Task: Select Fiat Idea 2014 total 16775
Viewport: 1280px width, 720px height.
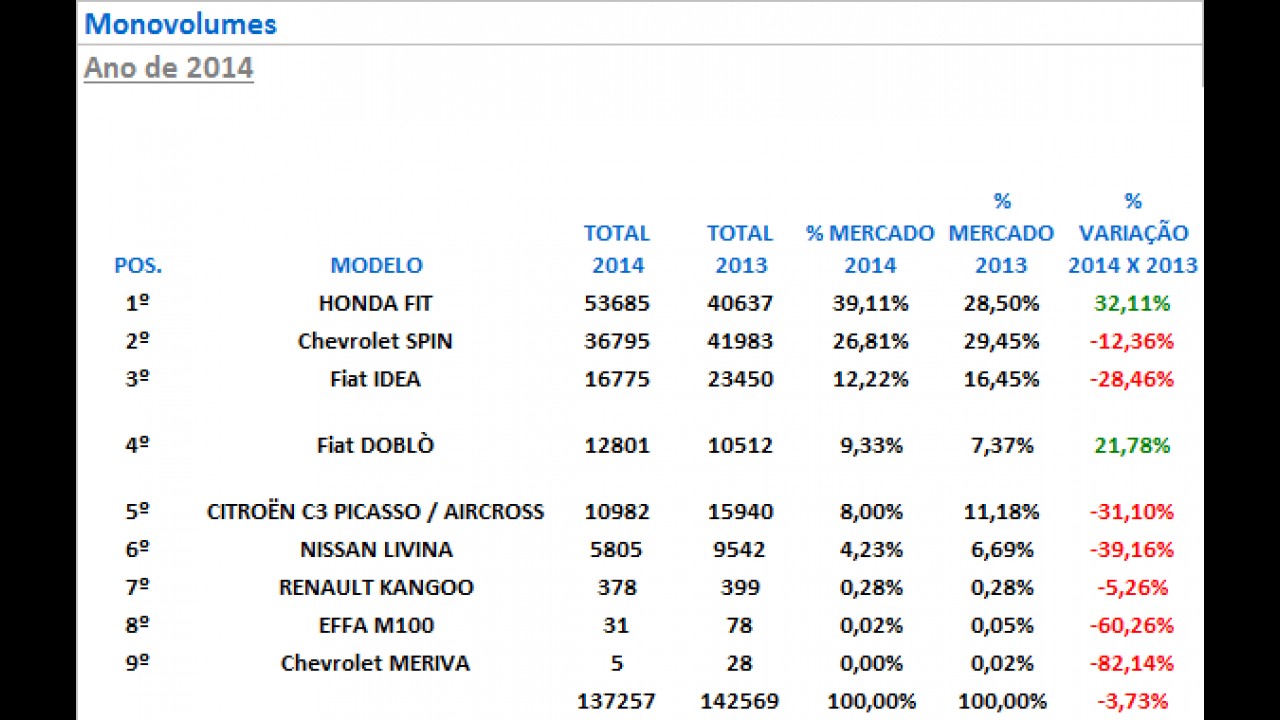Action: (617, 379)
